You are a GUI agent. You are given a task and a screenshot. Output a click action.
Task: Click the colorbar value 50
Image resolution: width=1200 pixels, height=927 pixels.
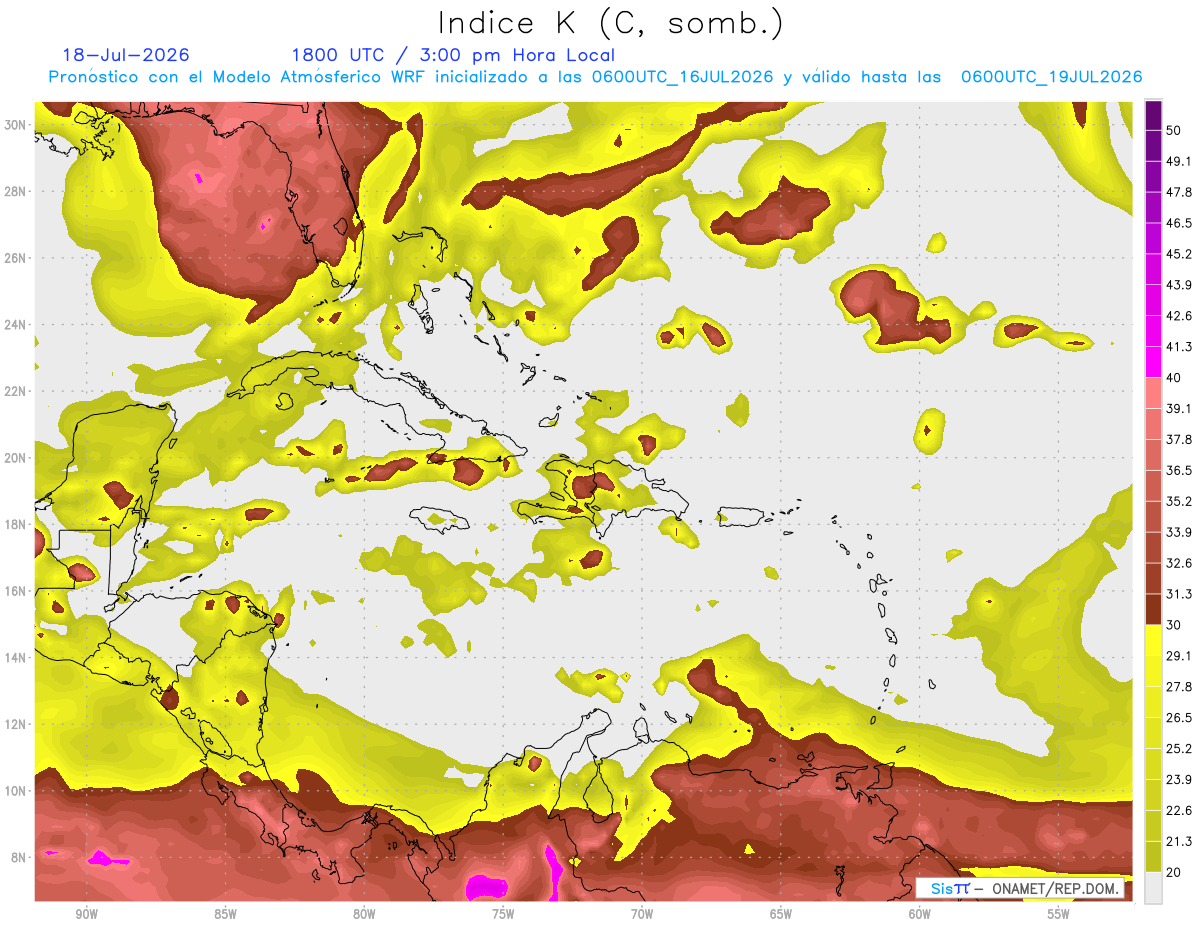pyautogui.click(x=1175, y=131)
